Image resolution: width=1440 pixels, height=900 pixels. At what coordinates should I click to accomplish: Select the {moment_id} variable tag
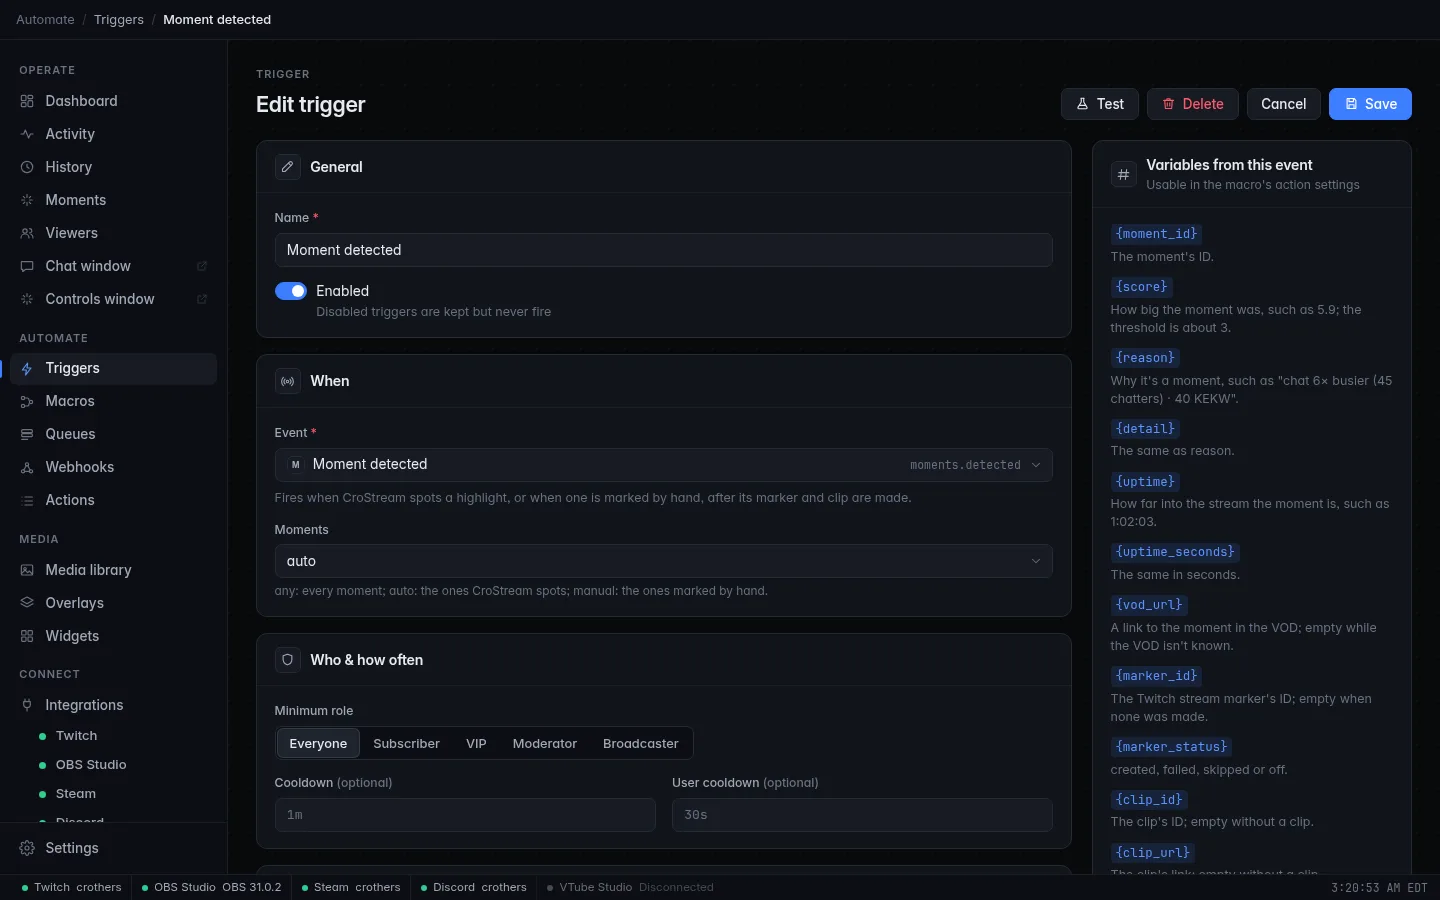[1156, 234]
